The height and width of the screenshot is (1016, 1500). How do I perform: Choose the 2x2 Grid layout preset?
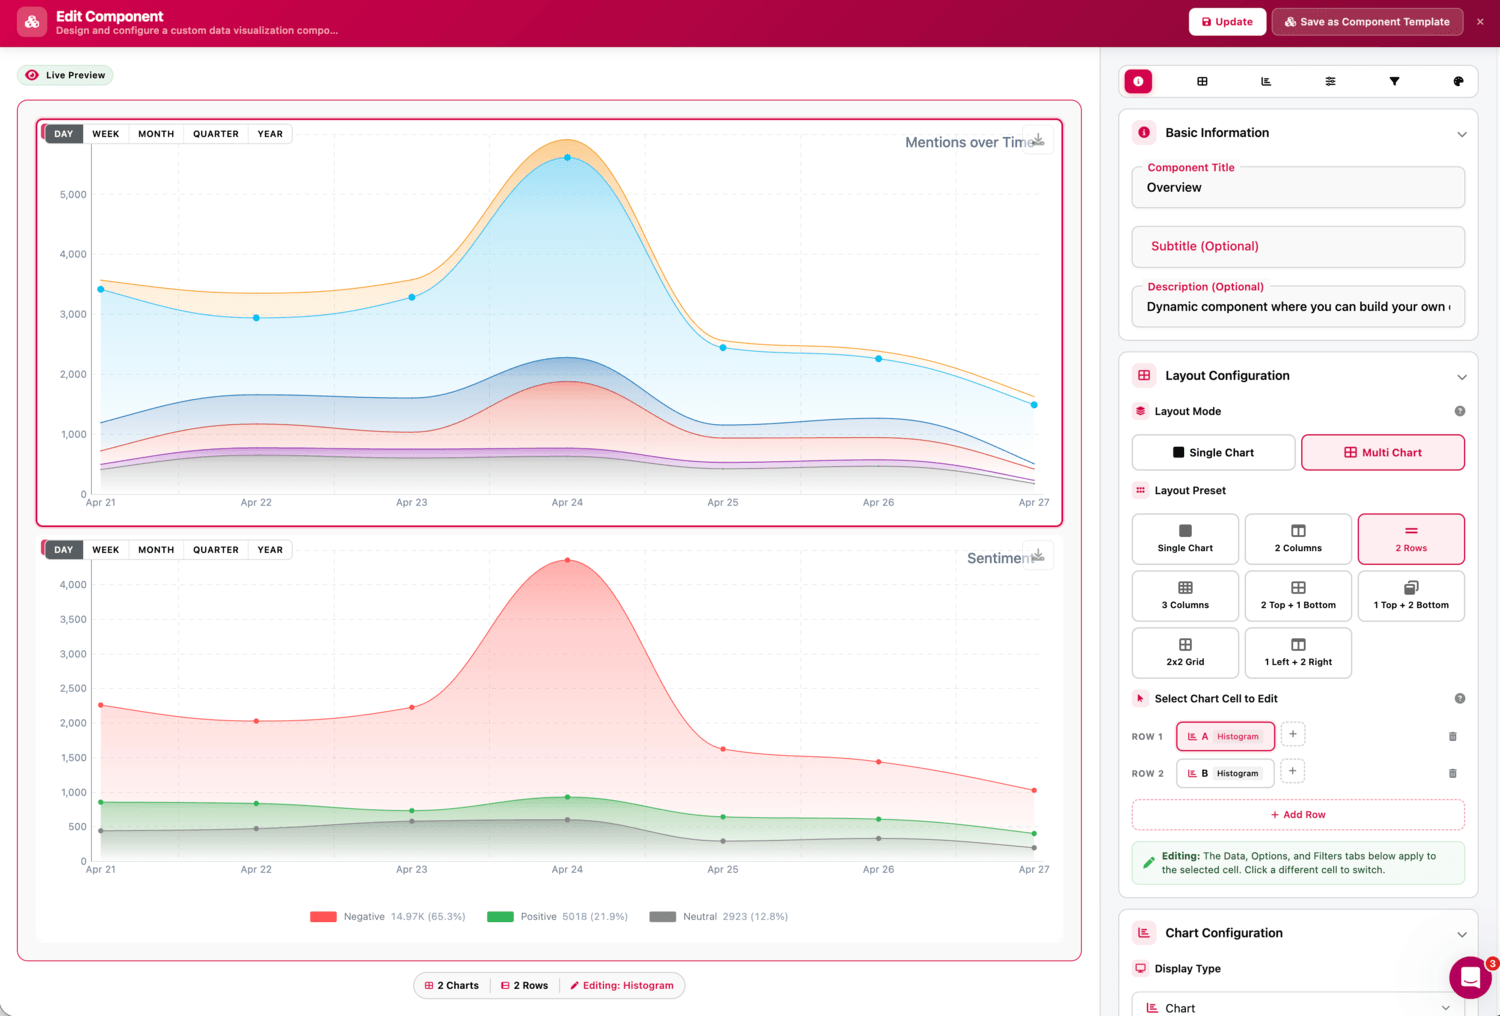point(1185,652)
